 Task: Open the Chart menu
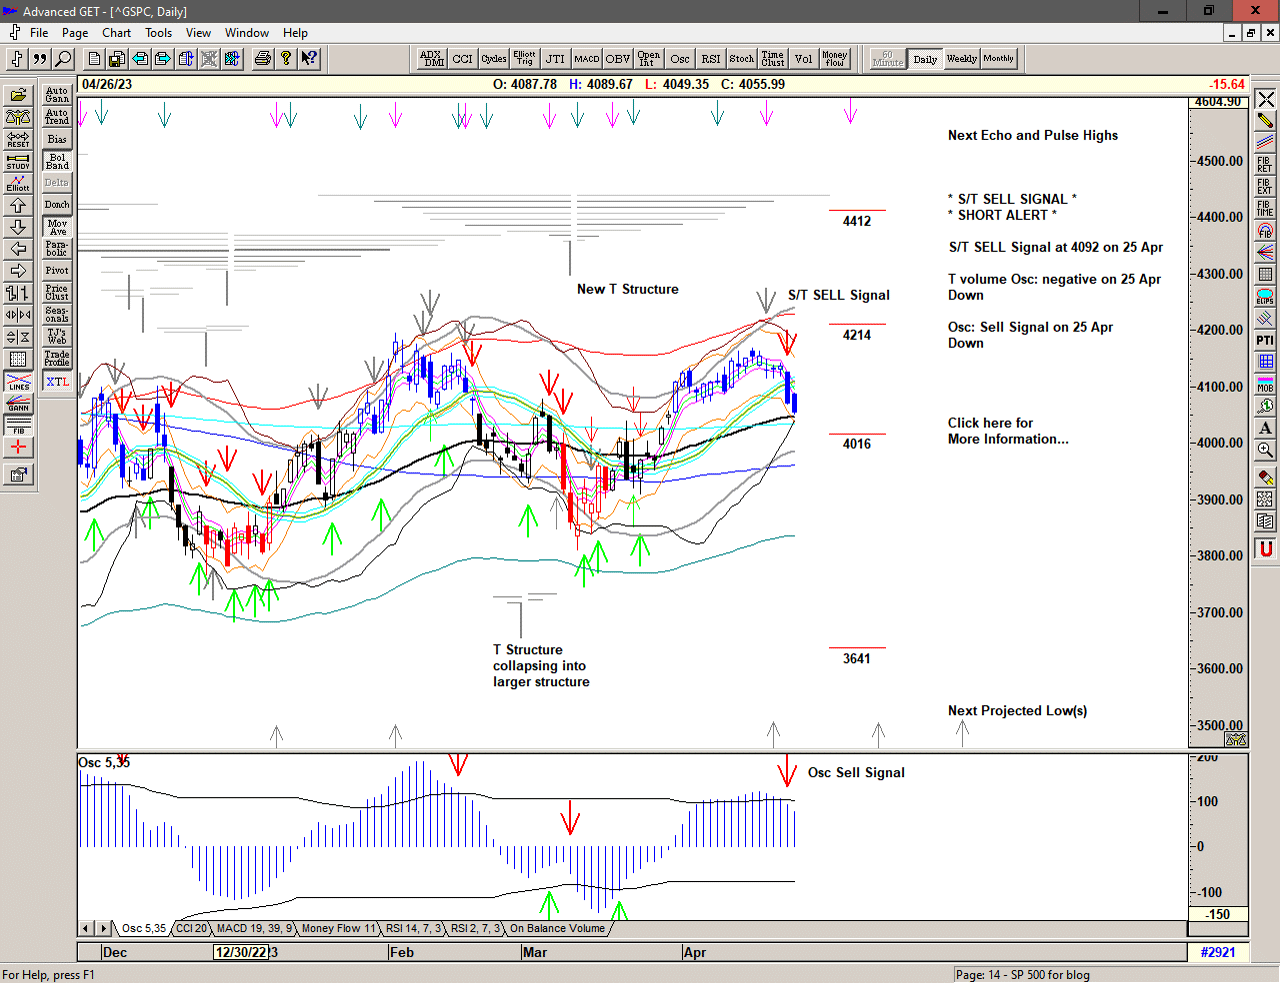116,33
